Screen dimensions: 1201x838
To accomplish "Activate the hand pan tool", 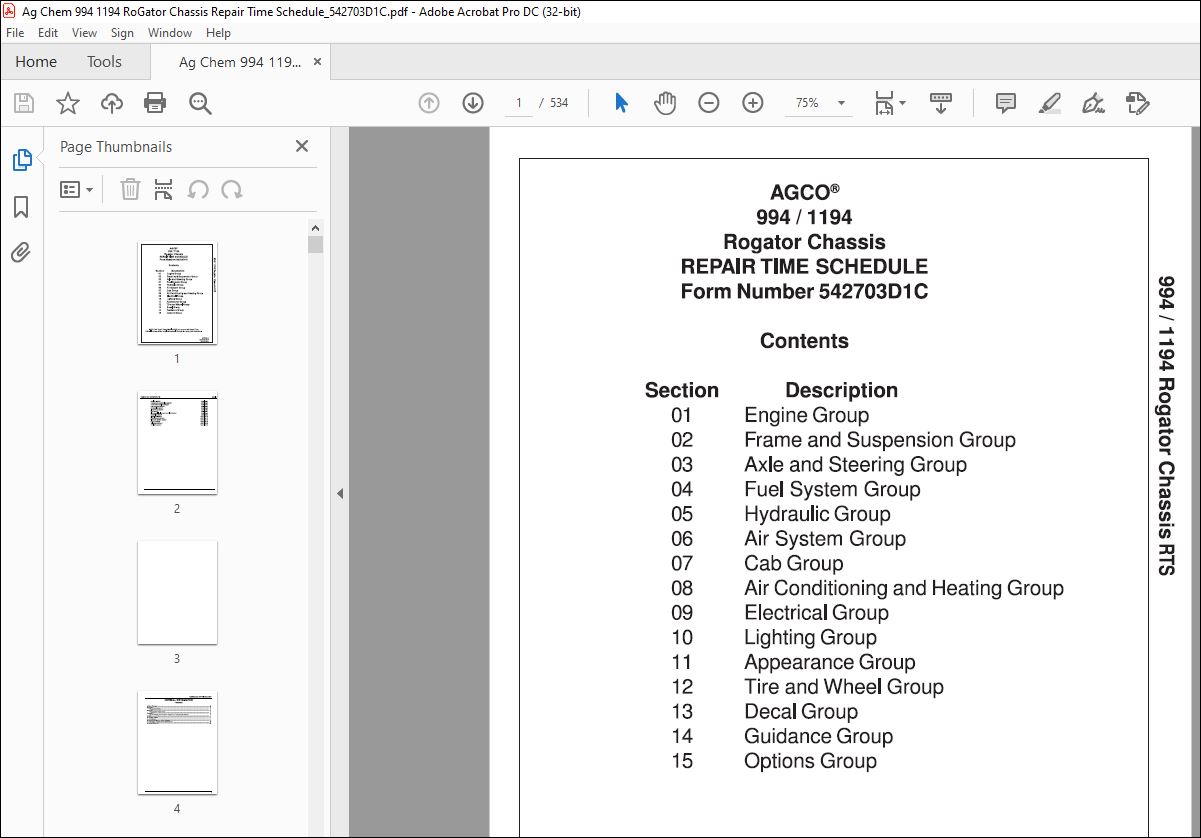I will click(665, 103).
